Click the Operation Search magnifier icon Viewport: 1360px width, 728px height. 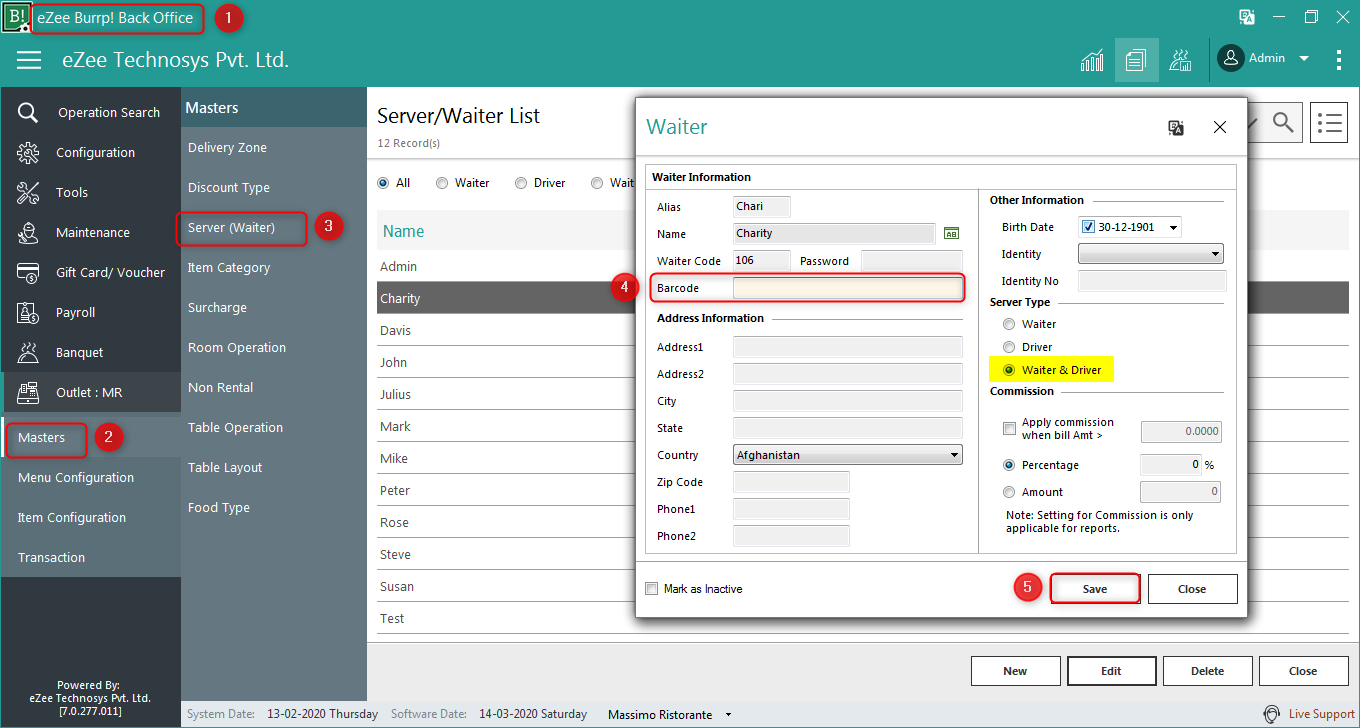click(x=28, y=112)
